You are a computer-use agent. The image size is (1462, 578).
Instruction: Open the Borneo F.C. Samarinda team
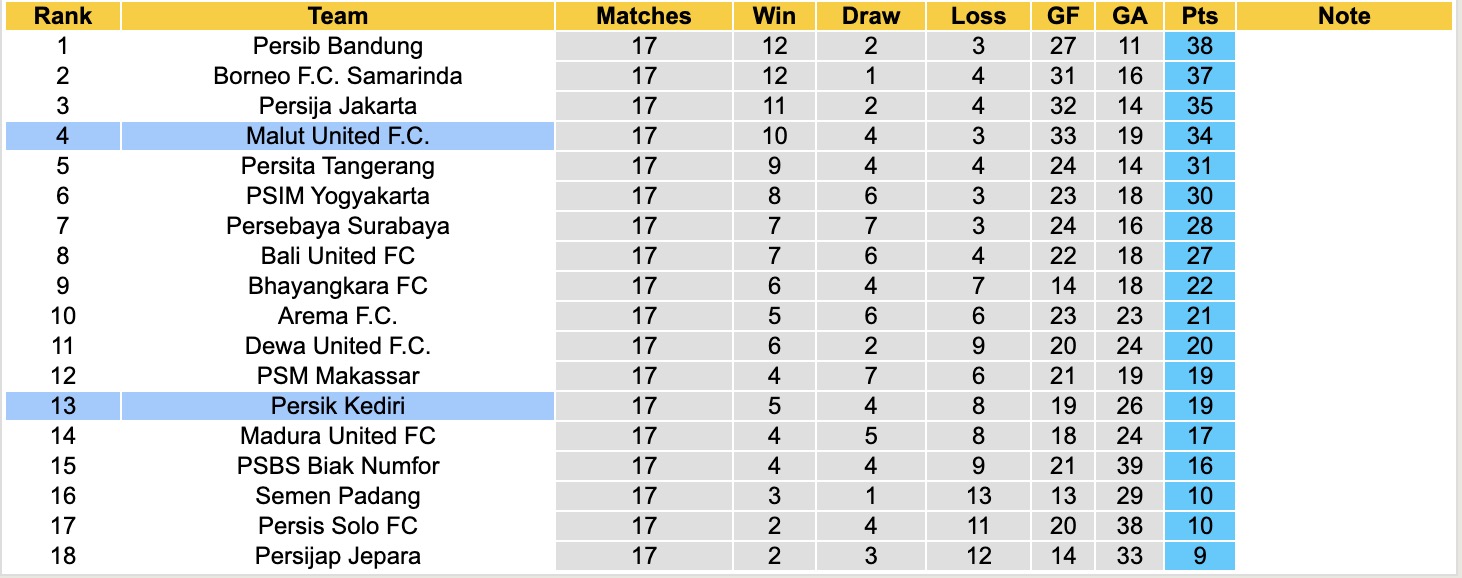pos(338,76)
